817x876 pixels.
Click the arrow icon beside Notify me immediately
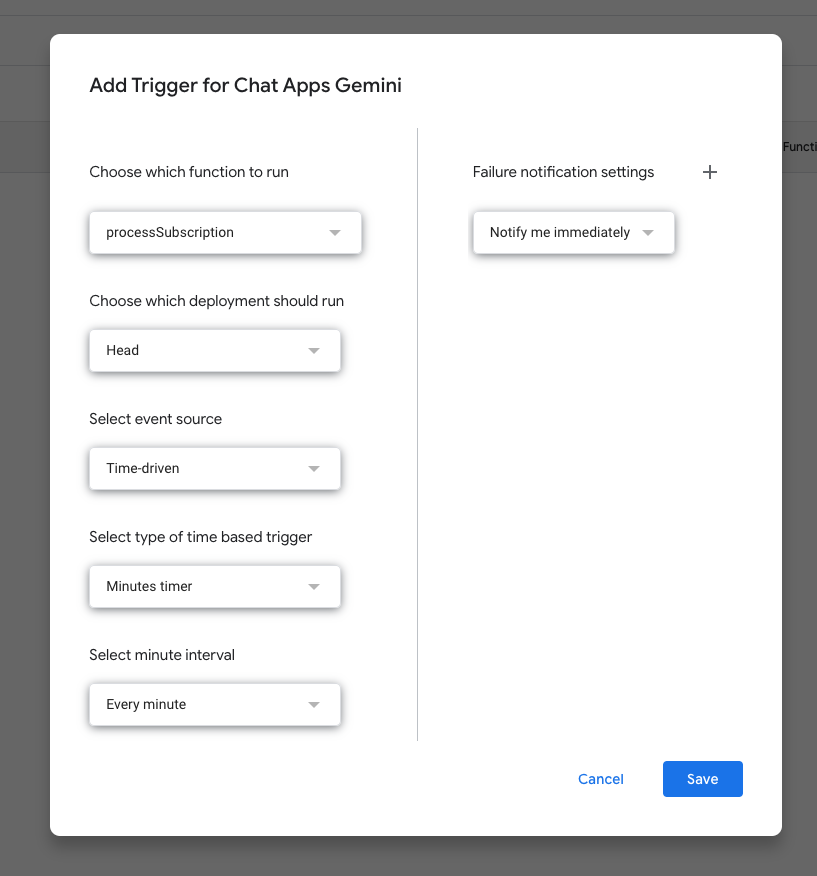coord(648,233)
